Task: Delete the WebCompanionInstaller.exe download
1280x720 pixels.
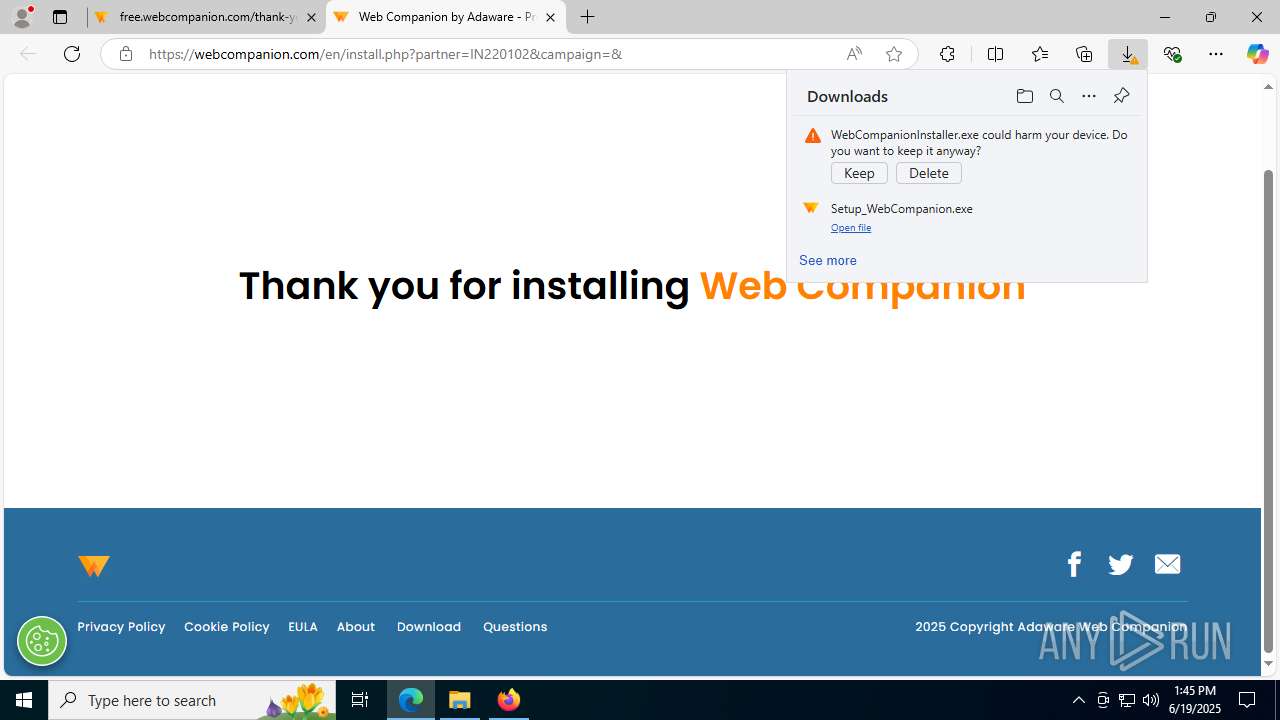Action: click(929, 173)
